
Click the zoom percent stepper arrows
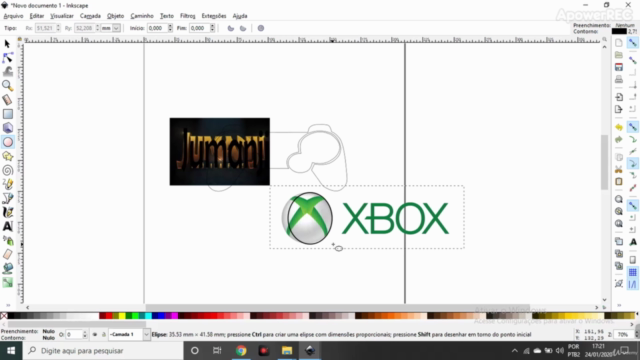[637, 335]
